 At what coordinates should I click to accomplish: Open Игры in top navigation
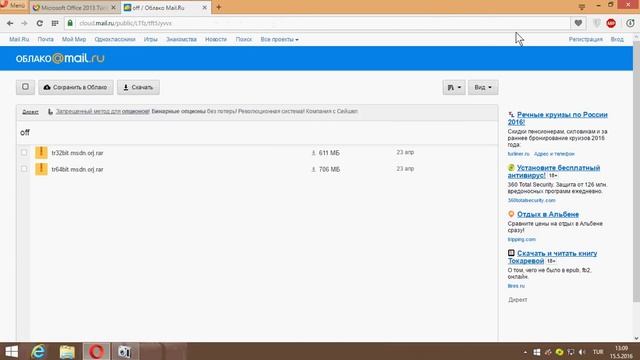[151, 39]
